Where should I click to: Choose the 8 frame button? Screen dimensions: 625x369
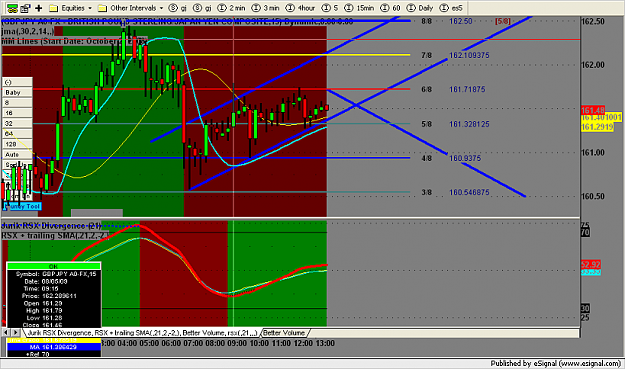pyautogui.click(x=17, y=103)
